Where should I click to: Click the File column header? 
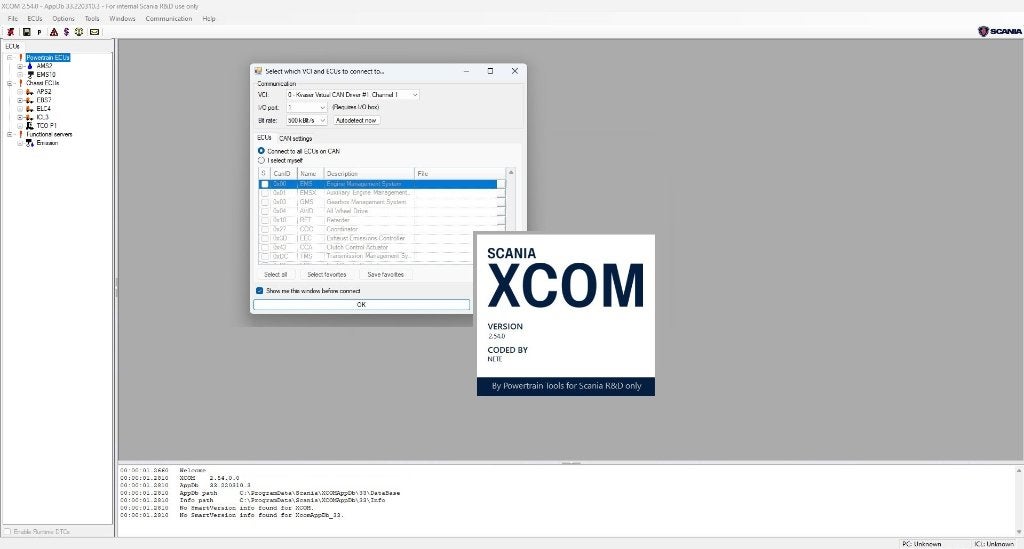[460, 174]
